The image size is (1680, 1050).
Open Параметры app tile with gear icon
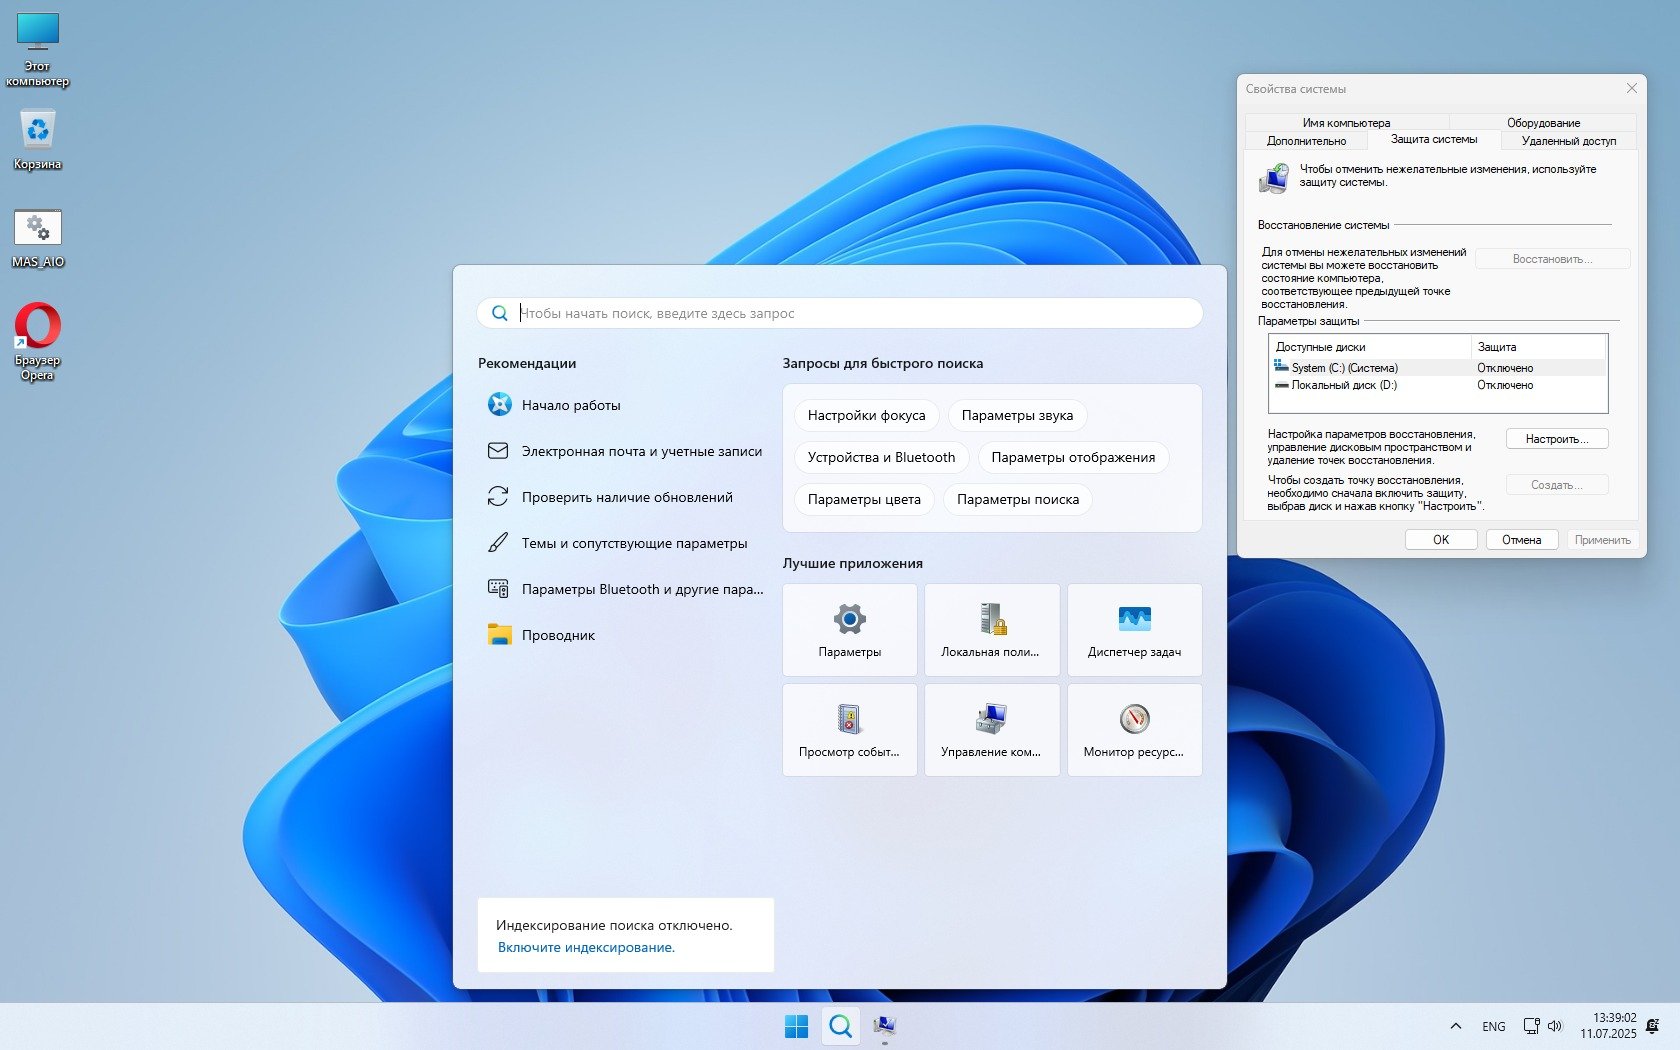tap(849, 630)
